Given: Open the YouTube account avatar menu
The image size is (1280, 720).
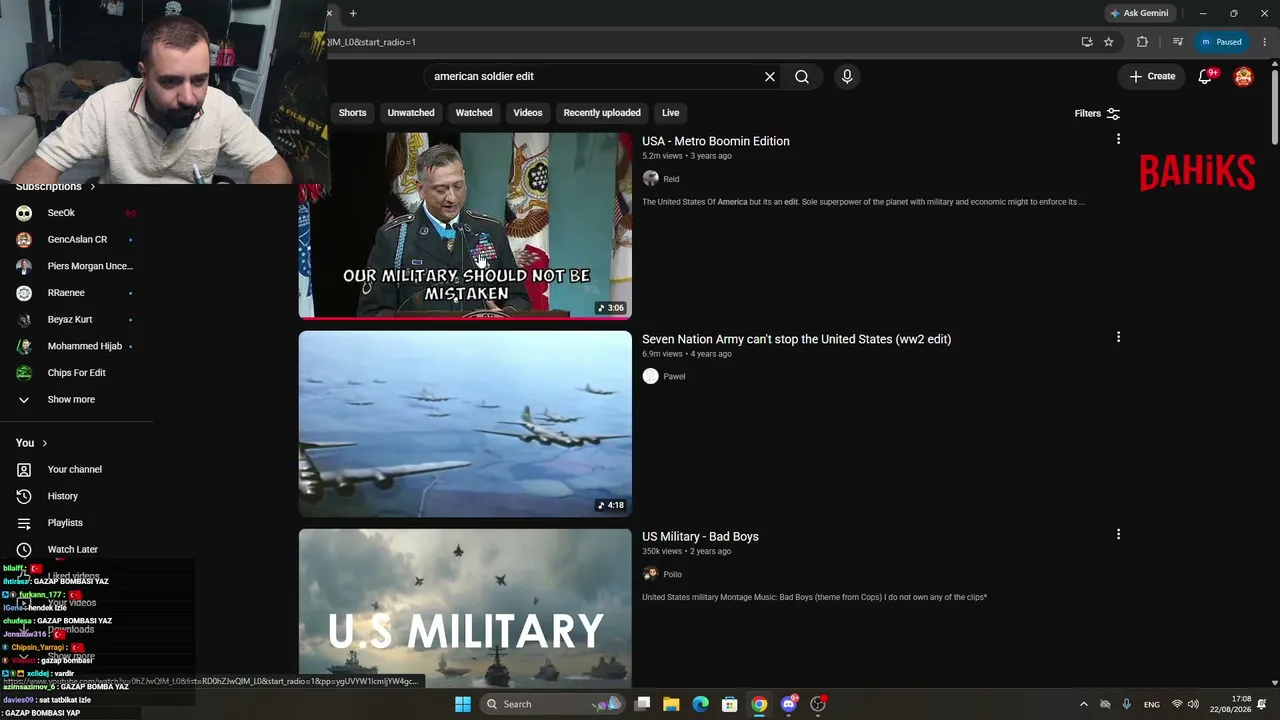Looking at the screenshot, I should click(1244, 76).
